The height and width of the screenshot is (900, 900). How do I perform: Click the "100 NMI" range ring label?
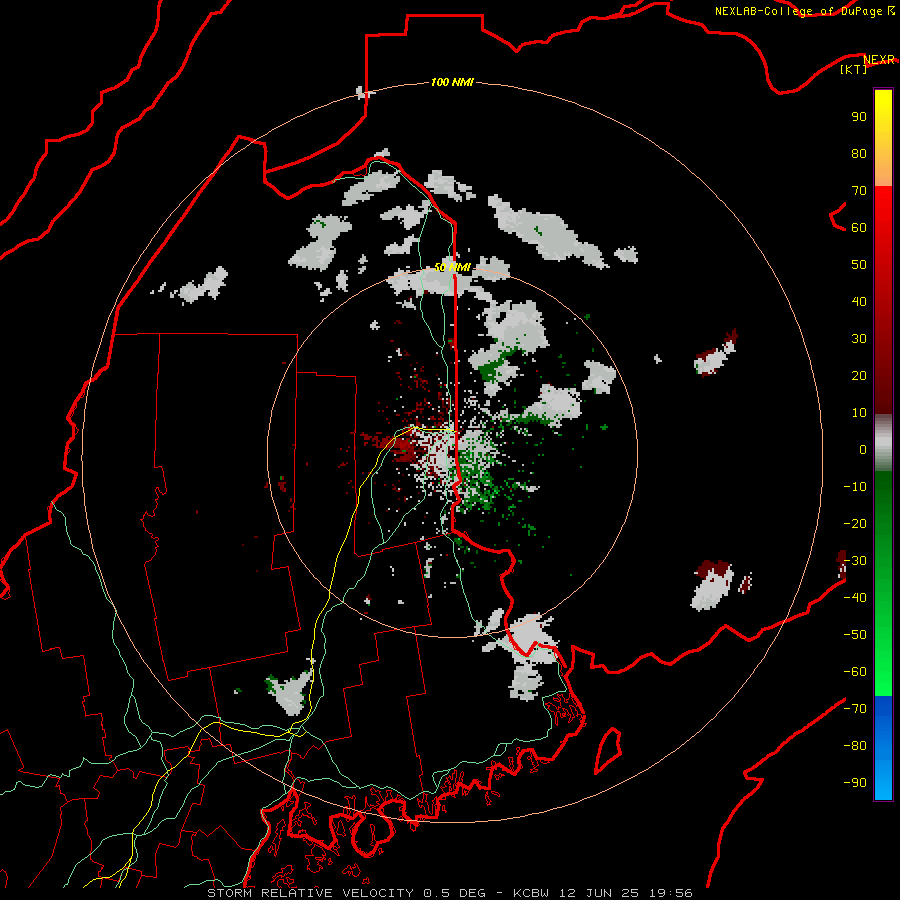[x=452, y=82]
